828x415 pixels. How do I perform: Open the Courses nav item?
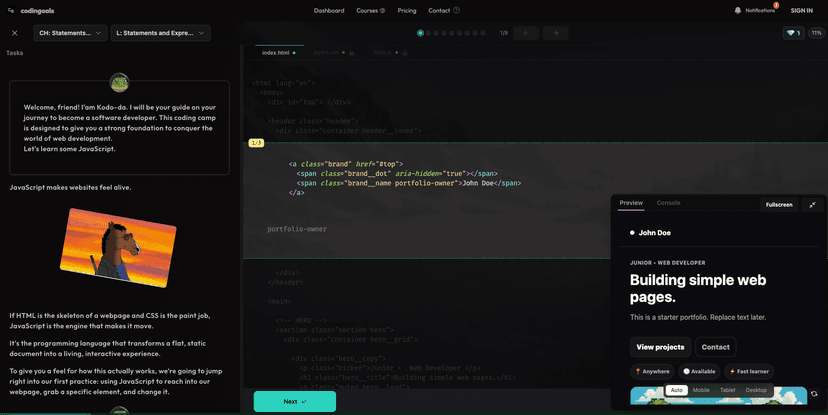point(367,11)
